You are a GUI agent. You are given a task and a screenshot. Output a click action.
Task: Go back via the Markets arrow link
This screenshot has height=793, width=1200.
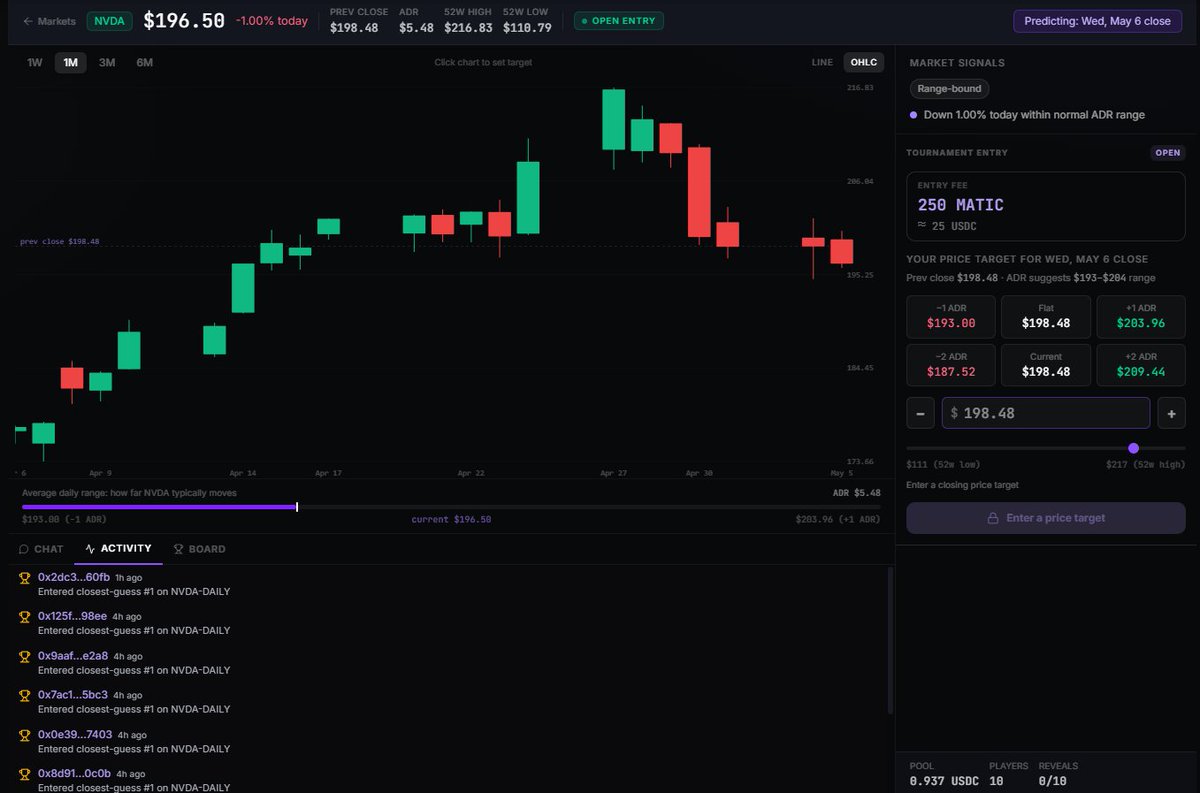pyautogui.click(x=49, y=21)
